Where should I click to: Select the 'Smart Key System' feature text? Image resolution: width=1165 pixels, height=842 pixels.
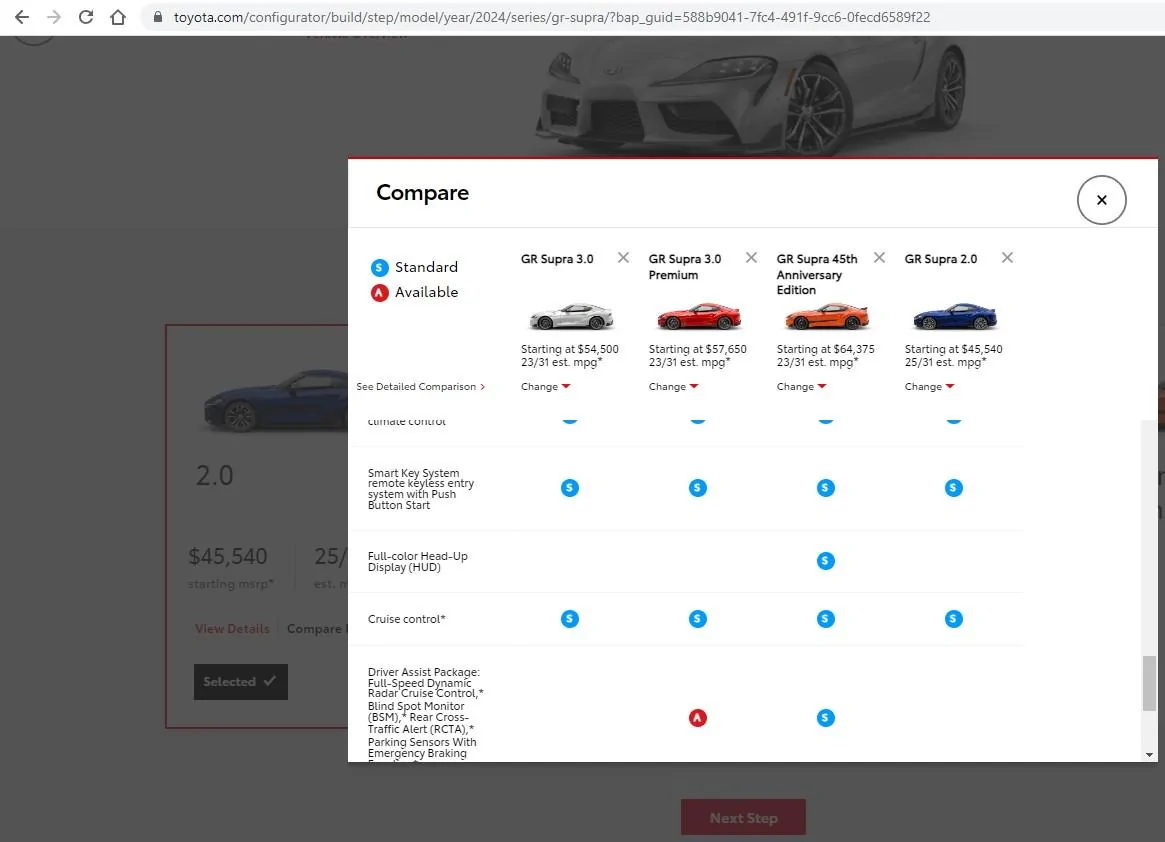[x=421, y=489]
